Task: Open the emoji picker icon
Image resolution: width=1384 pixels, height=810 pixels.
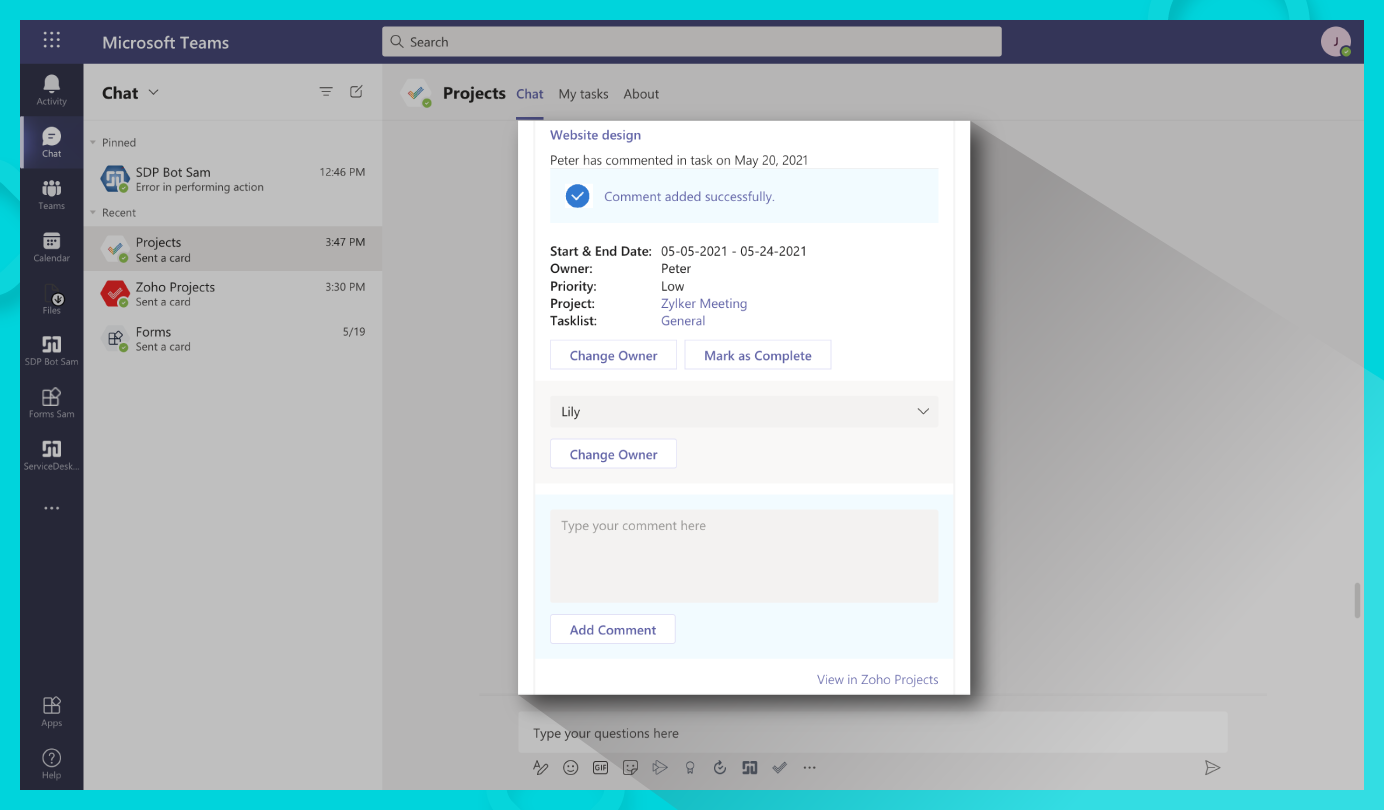Action: [x=571, y=768]
